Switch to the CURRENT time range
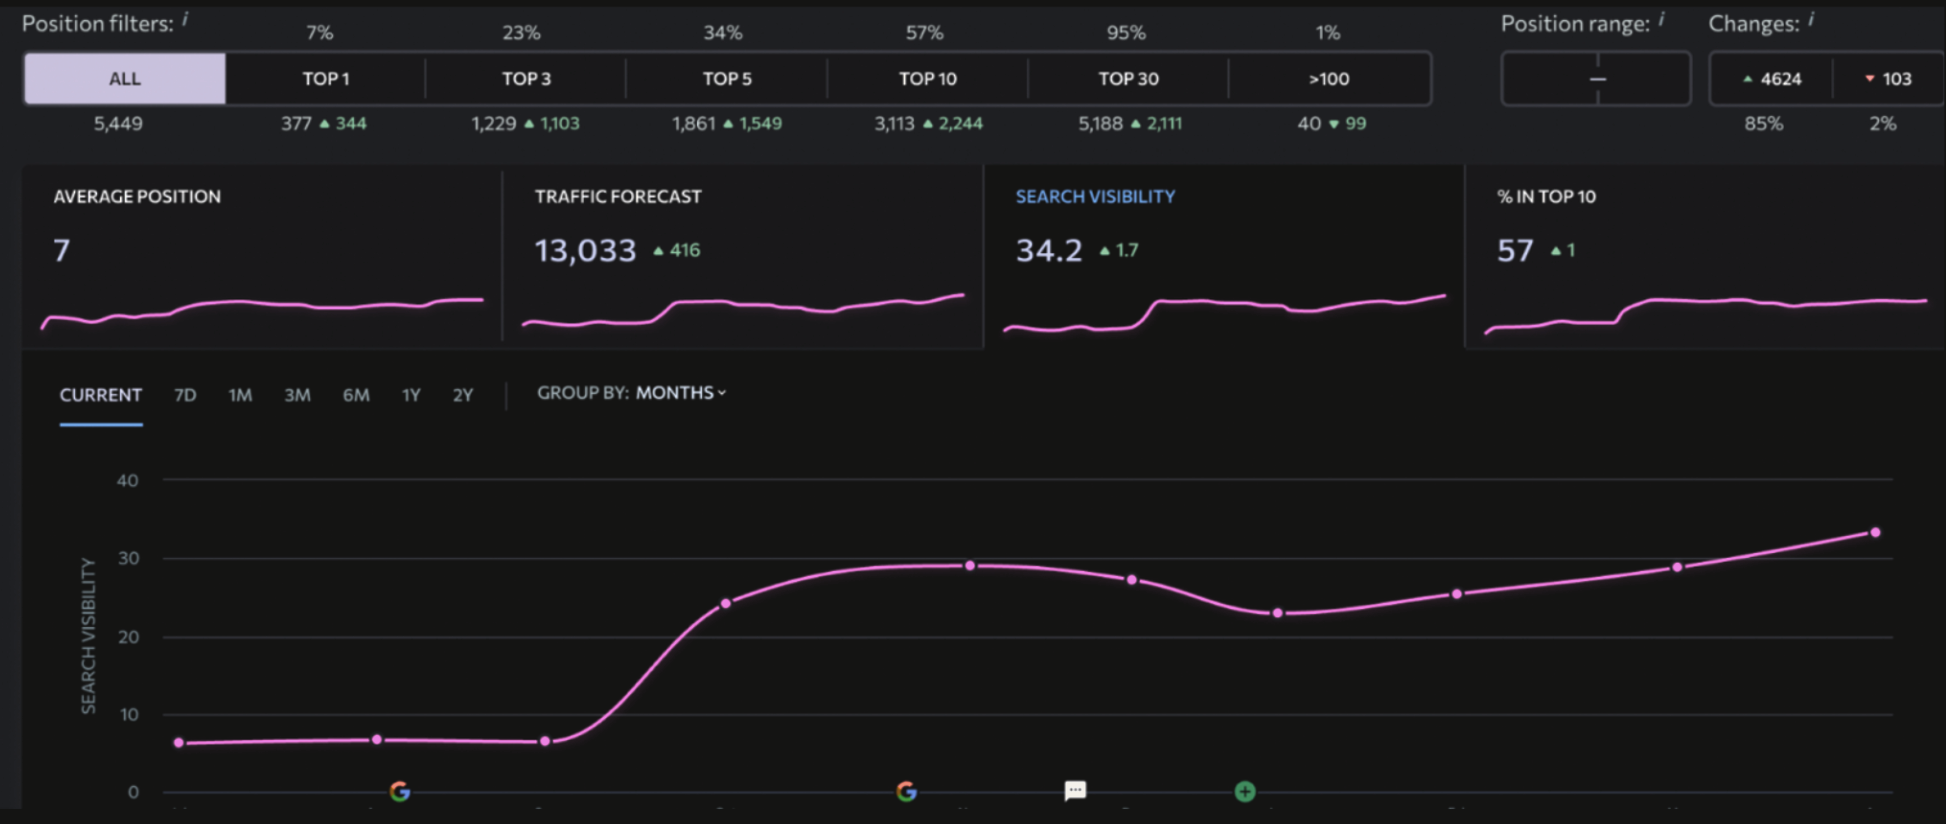This screenshot has height=824, width=1946. pos(101,395)
